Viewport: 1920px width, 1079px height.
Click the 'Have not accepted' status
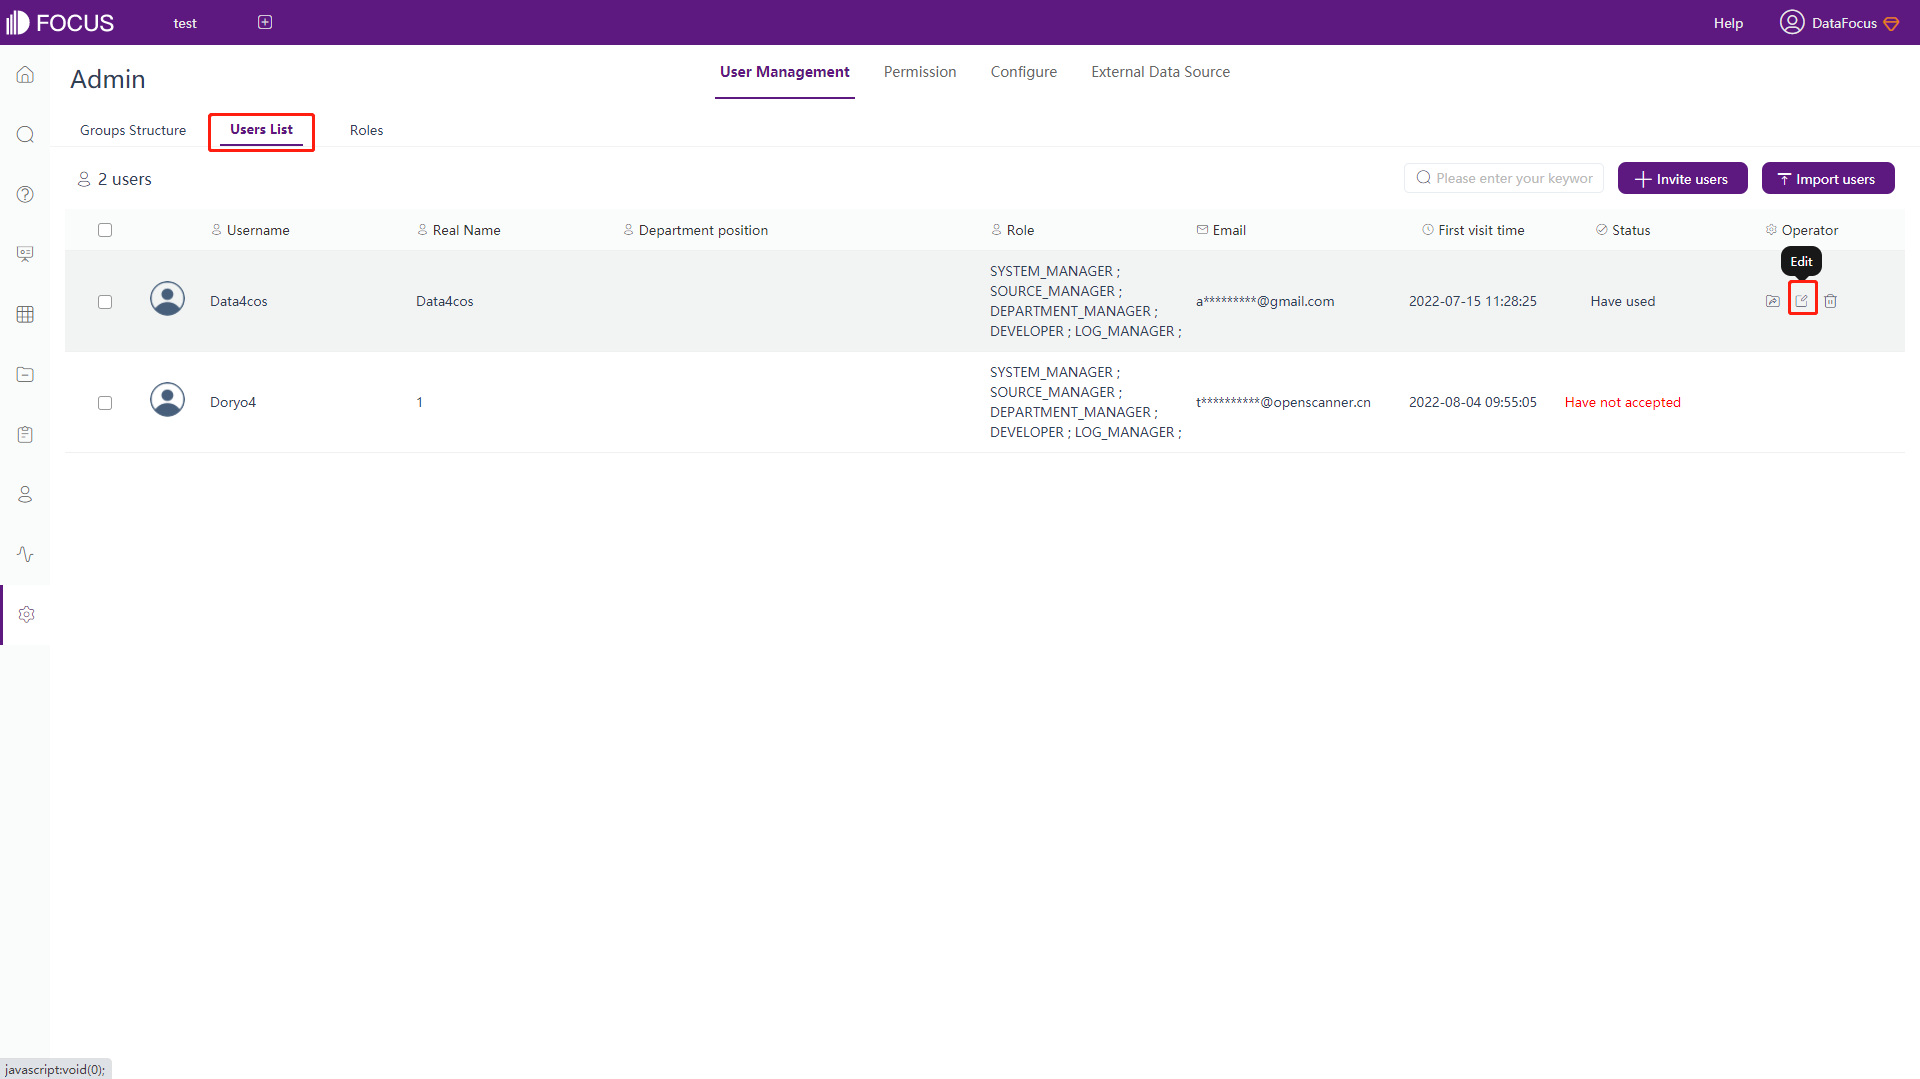click(1622, 402)
